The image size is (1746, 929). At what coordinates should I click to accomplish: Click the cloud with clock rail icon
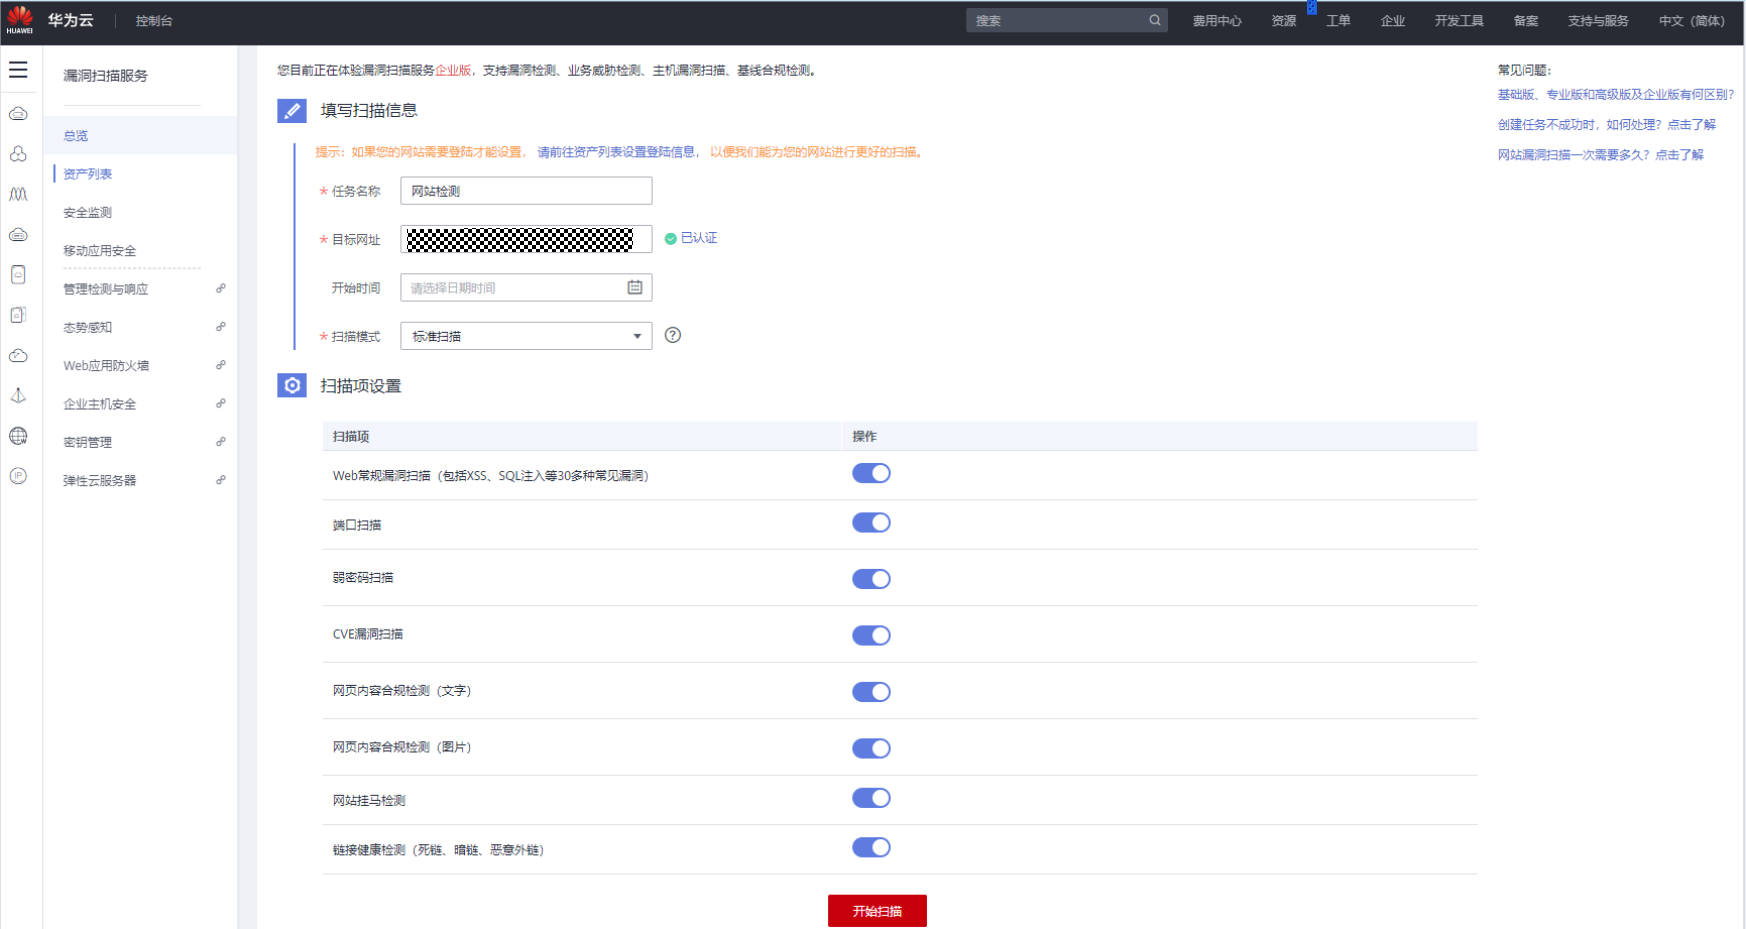(18, 356)
